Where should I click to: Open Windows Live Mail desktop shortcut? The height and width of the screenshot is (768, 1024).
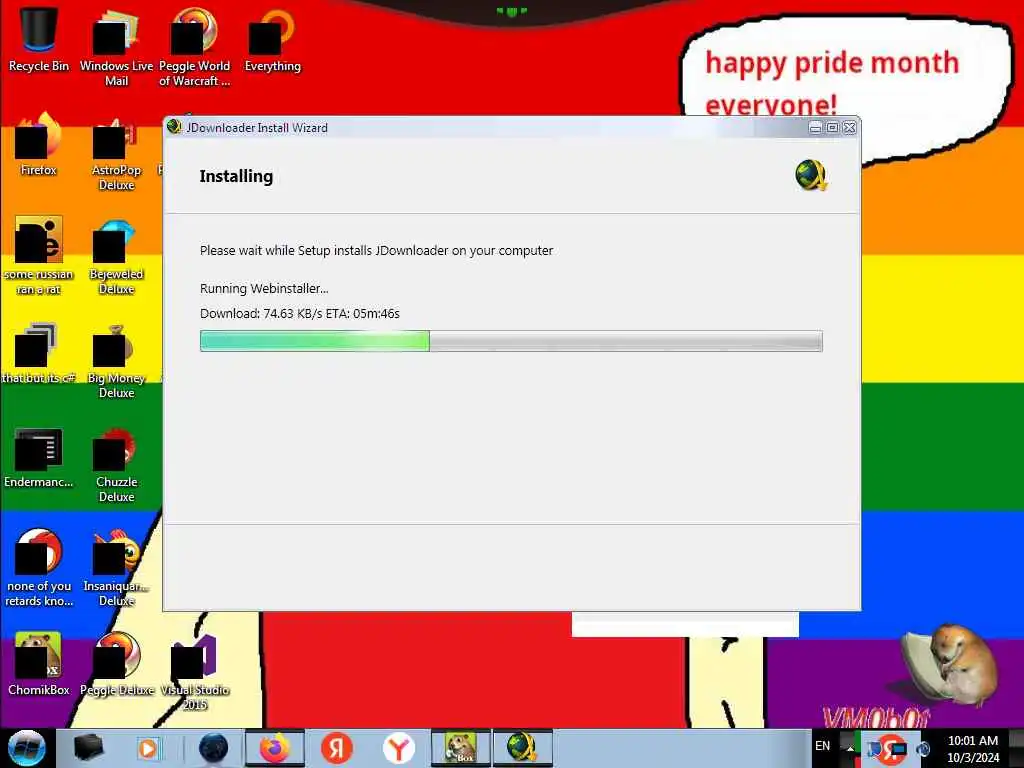click(x=116, y=46)
